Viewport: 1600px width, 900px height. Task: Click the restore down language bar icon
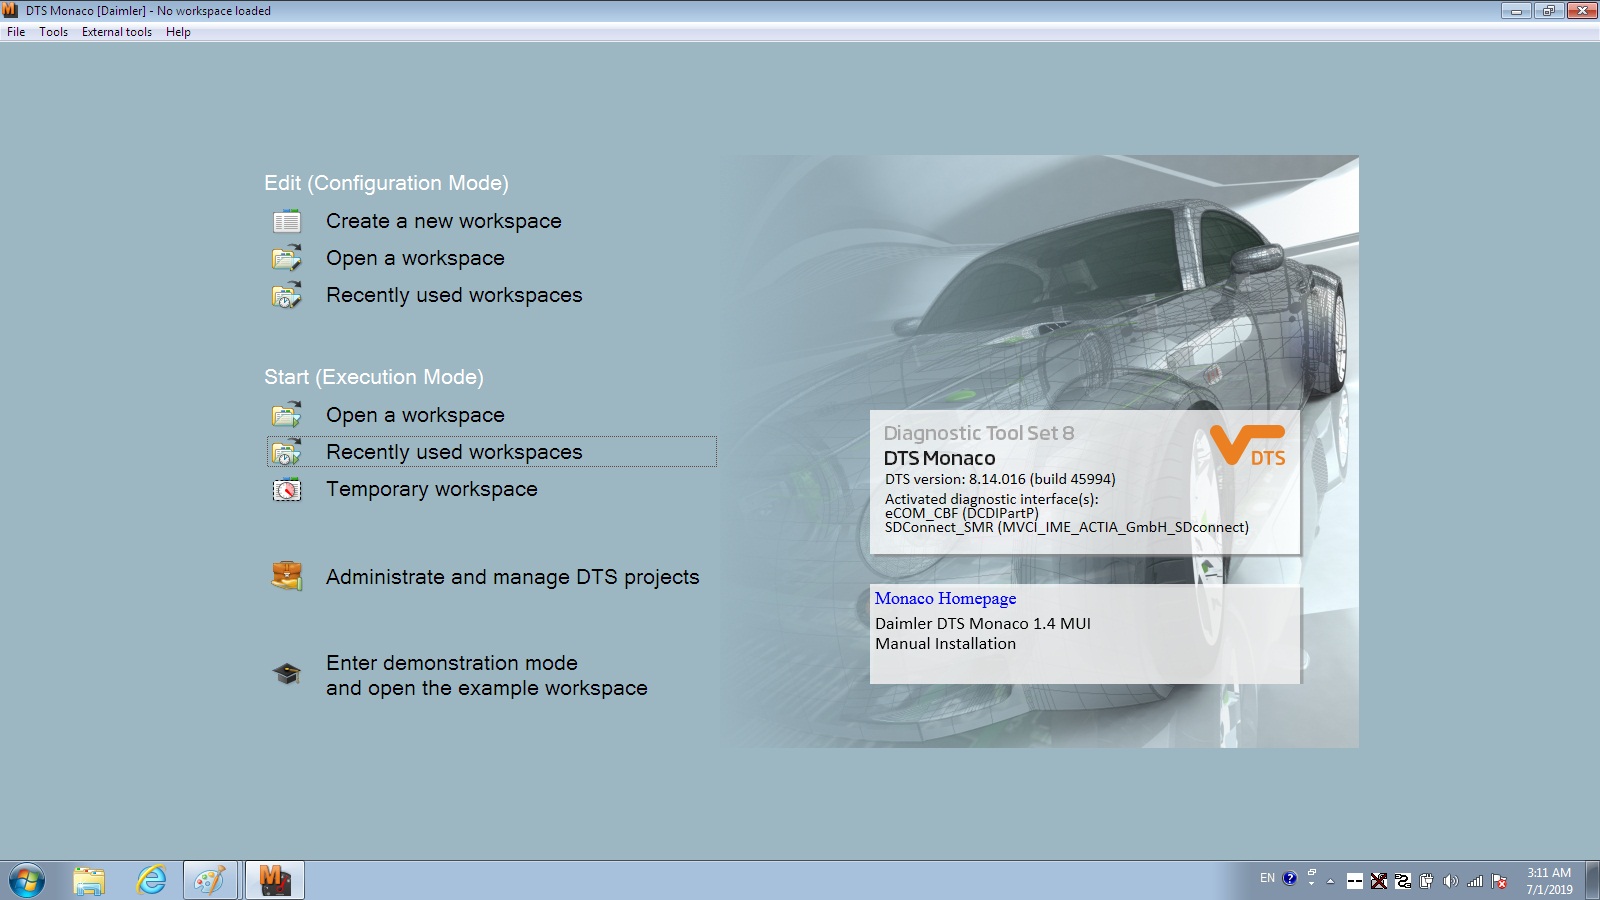tap(1311, 872)
